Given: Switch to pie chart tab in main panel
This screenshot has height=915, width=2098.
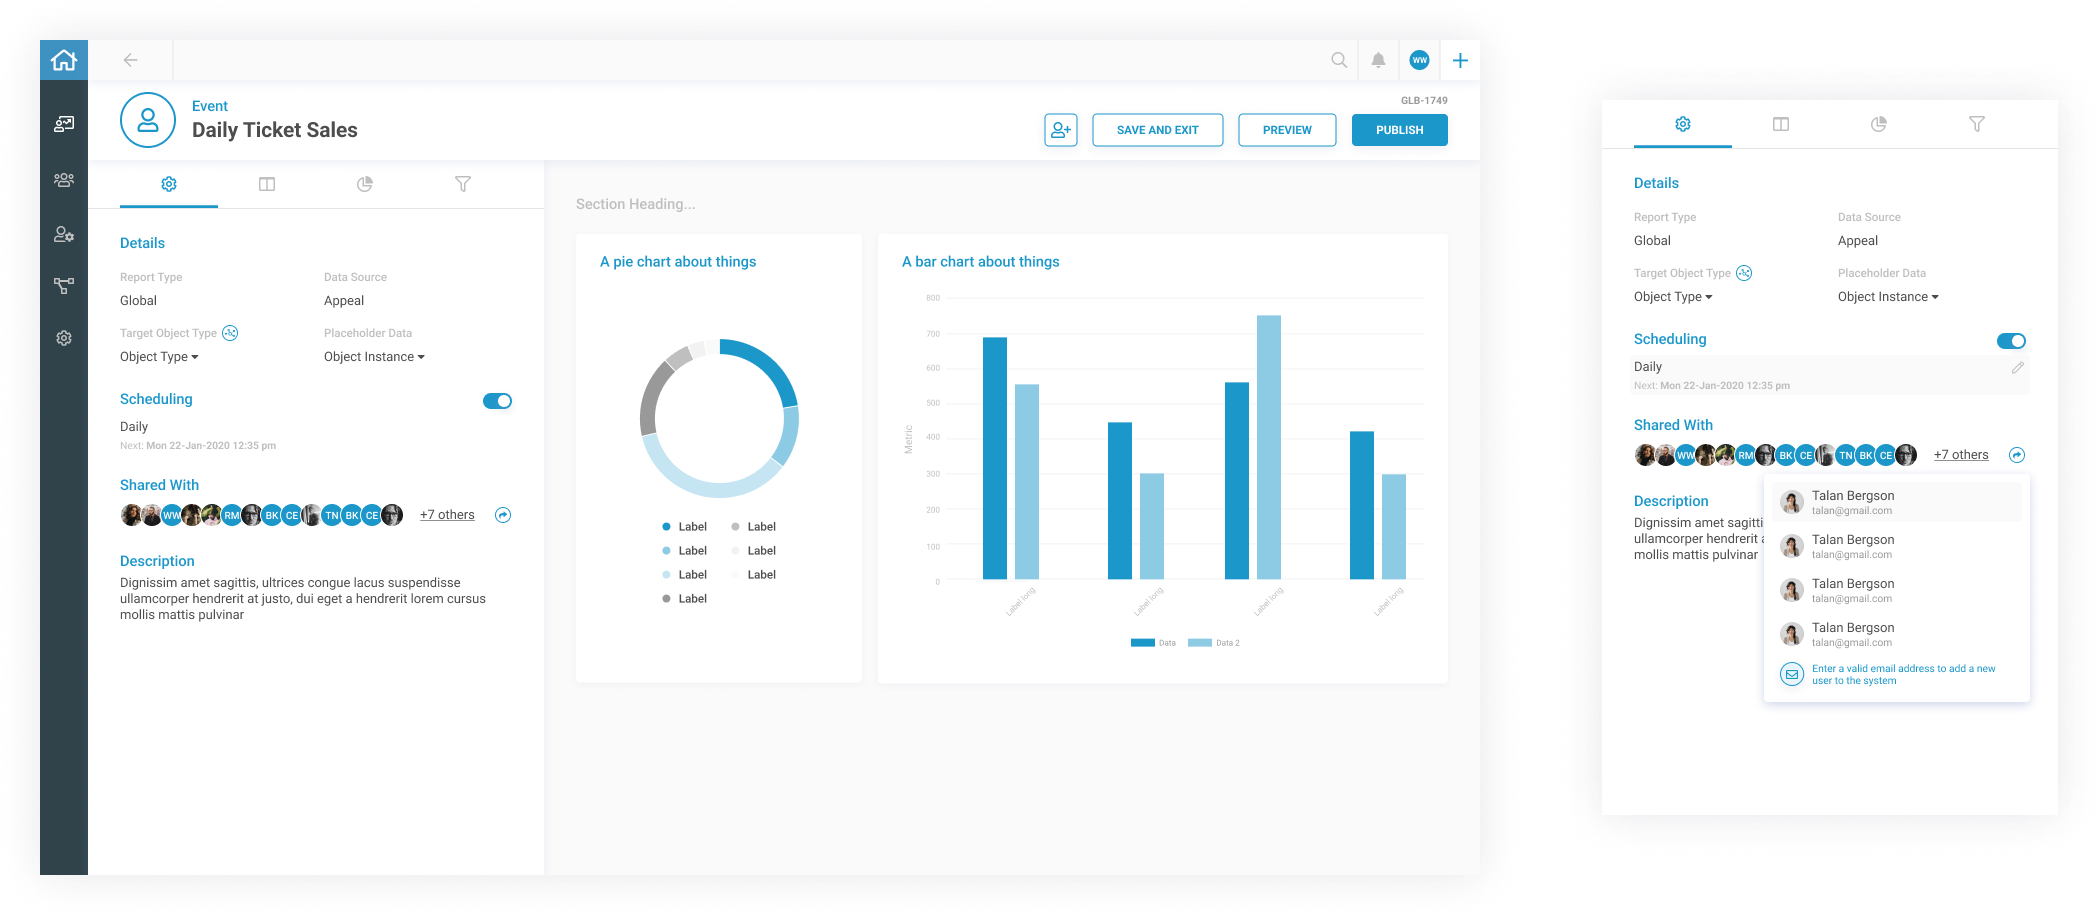Looking at the screenshot, I should click(x=365, y=184).
